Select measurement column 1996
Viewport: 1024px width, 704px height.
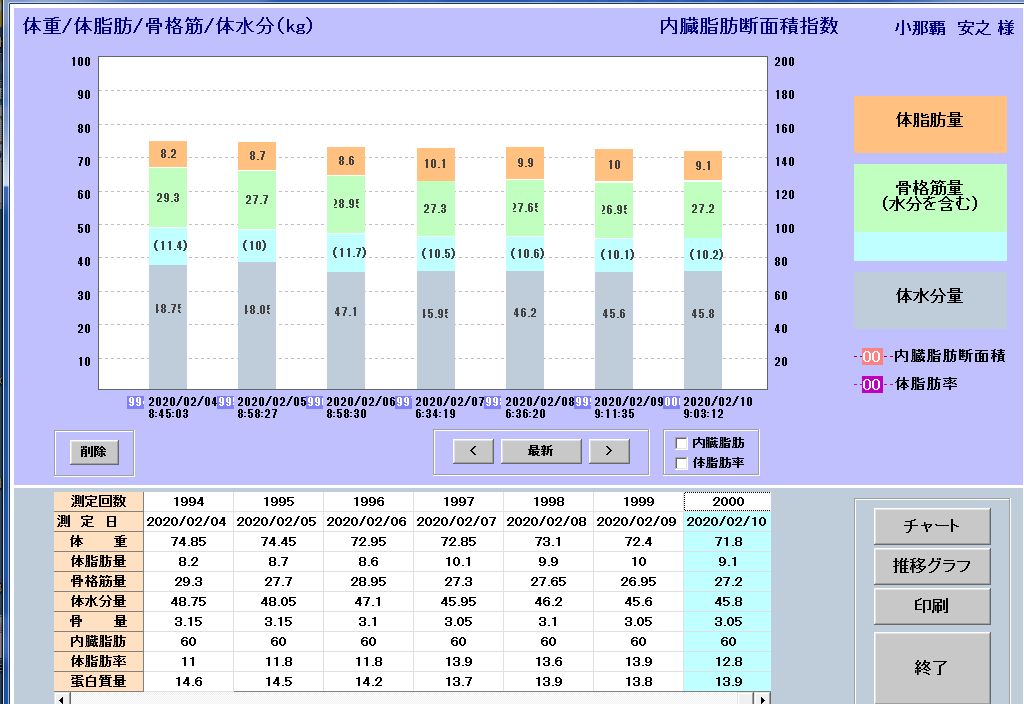(x=369, y=502)
